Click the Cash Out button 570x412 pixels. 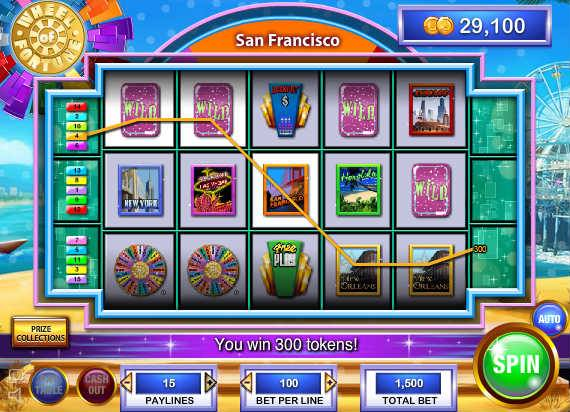click(96, 385)
